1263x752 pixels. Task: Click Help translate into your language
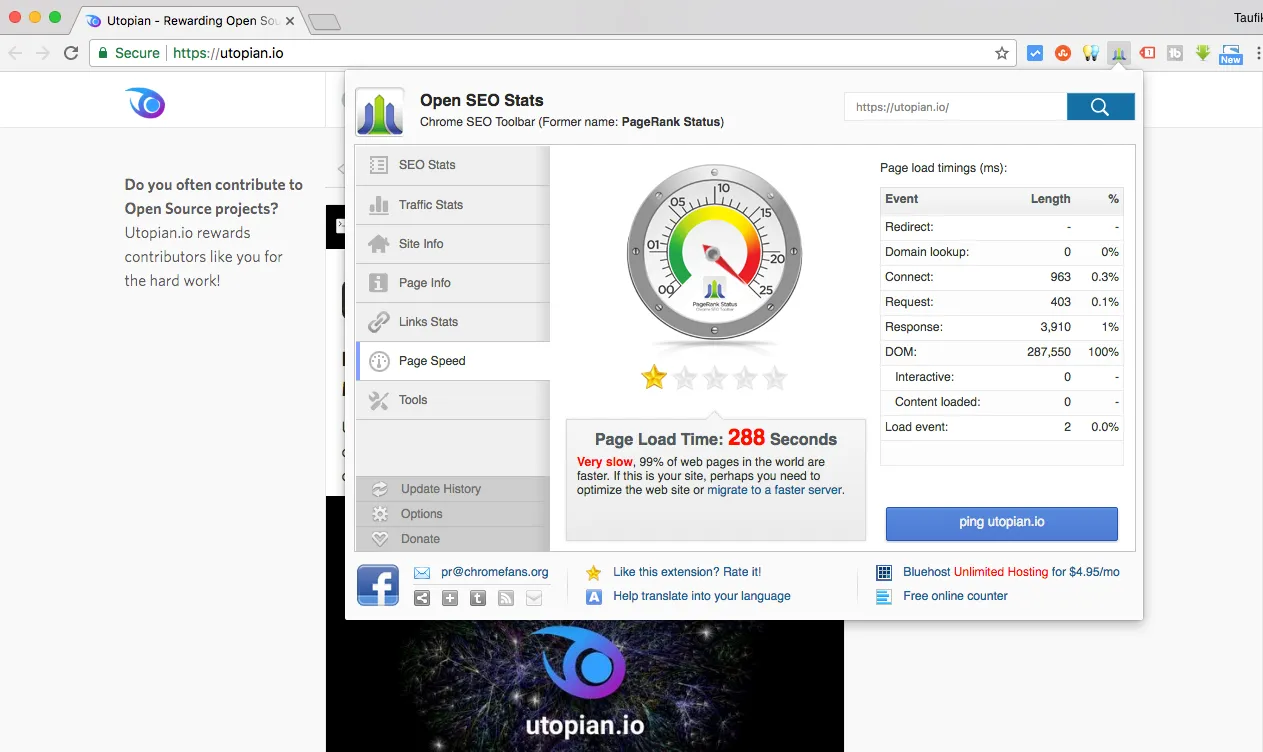point(702,596)
